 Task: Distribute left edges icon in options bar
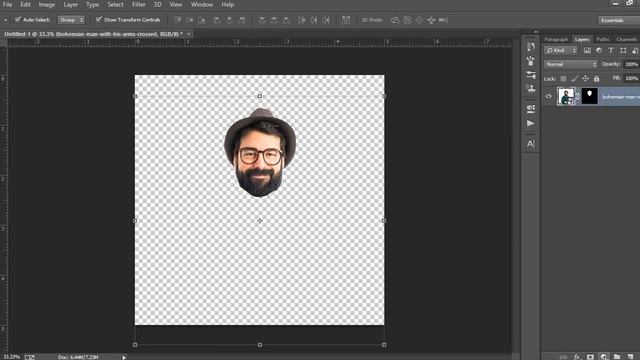click(302, 20)
